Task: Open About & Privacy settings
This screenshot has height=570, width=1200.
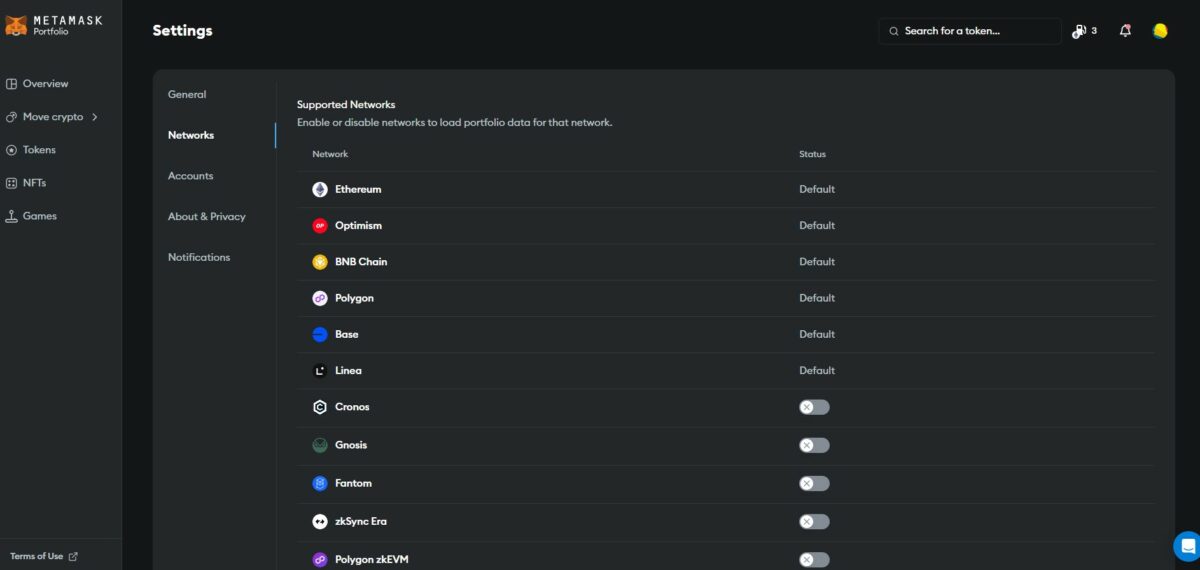Action: pyautogui.click(x=206, y=217)
